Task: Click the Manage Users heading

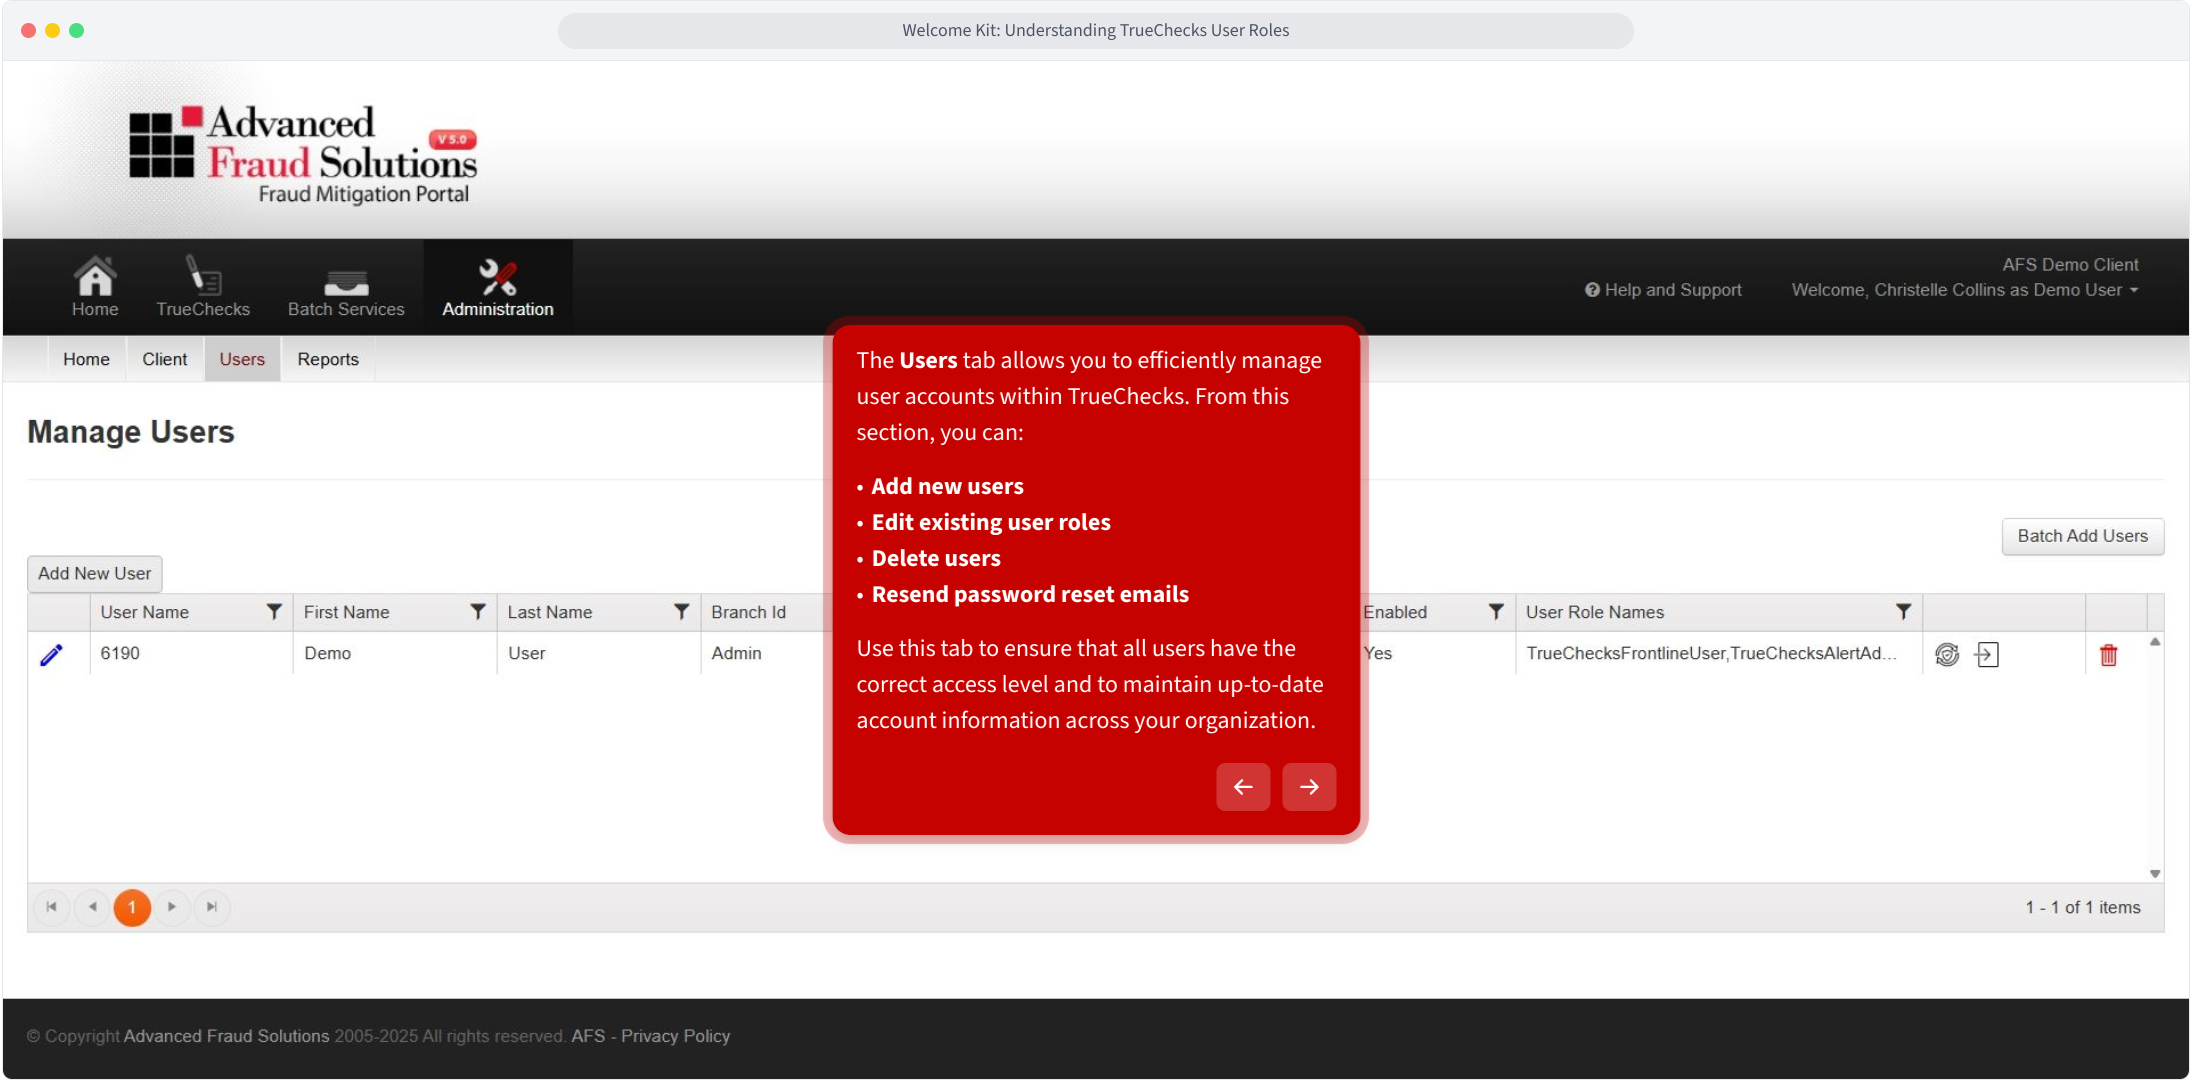Action: click(x=131, y=432)
